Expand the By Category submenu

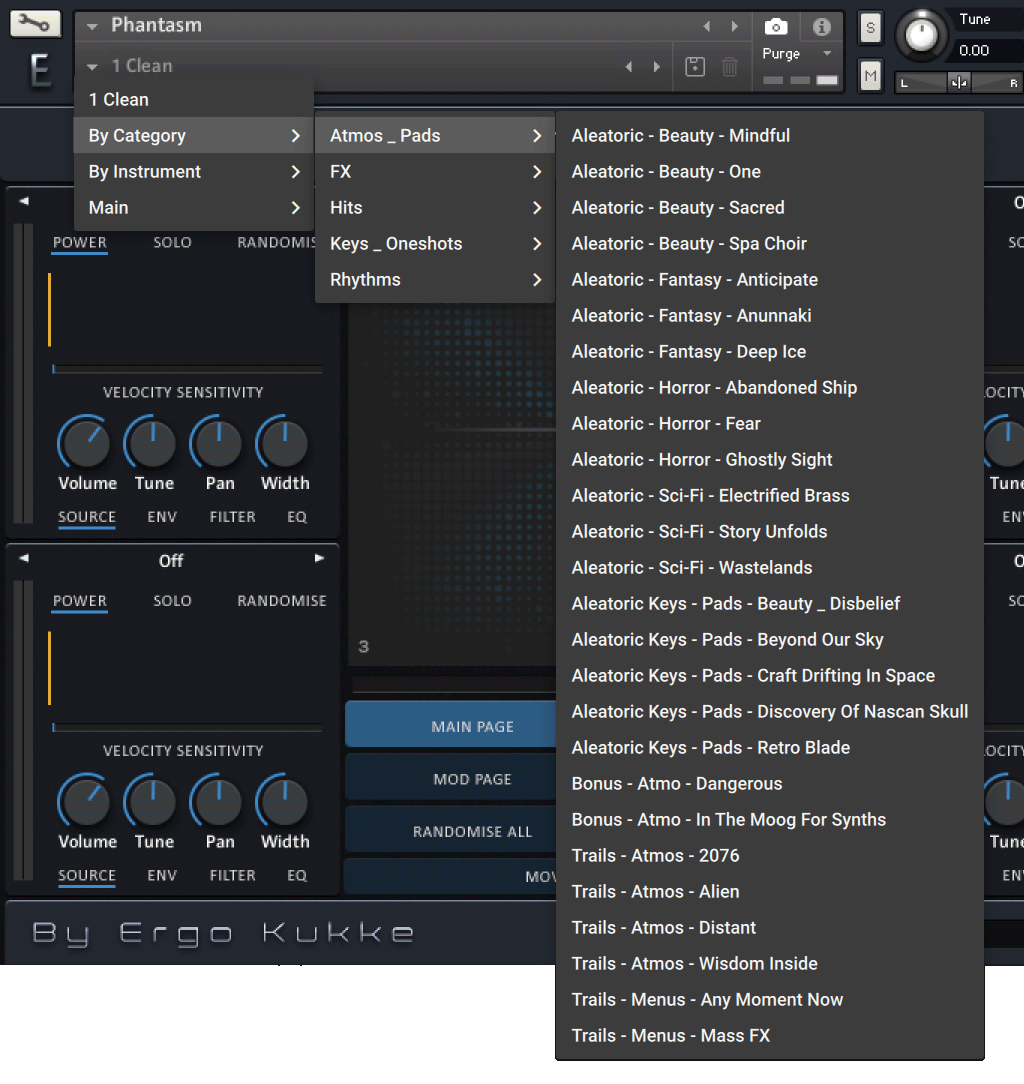click(194, 136)
